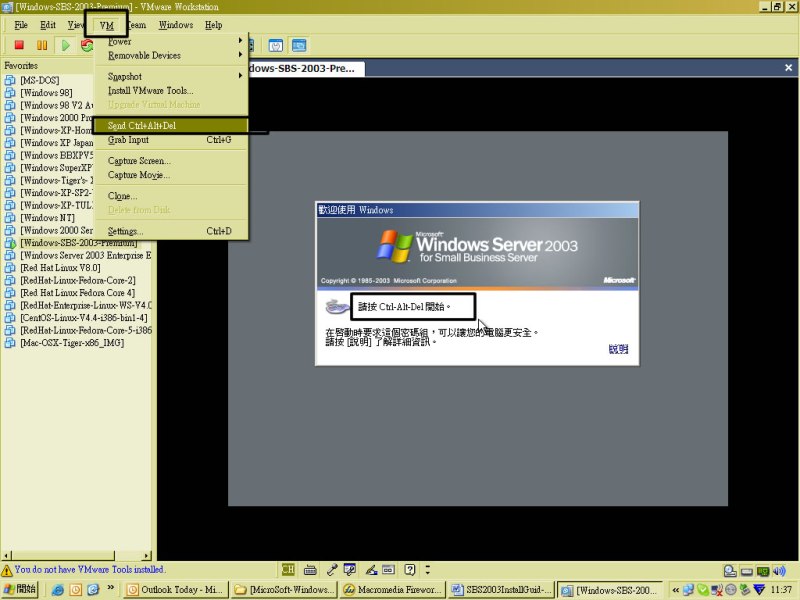Open the Help menu
This screenshot has width=800, height=600.
[213, 25]
